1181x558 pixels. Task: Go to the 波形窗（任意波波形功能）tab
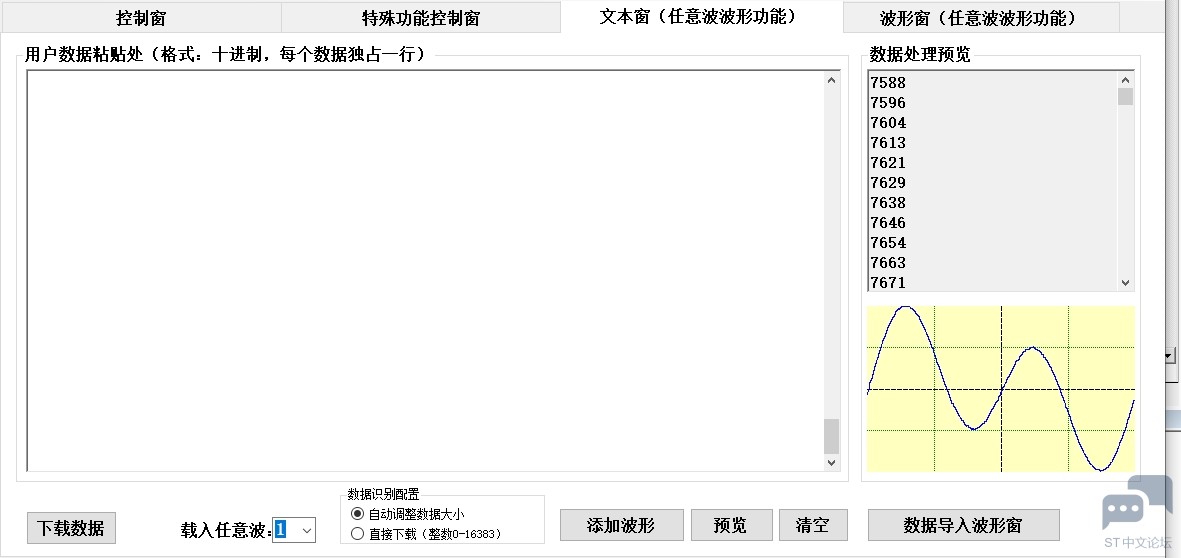(981, 17)
